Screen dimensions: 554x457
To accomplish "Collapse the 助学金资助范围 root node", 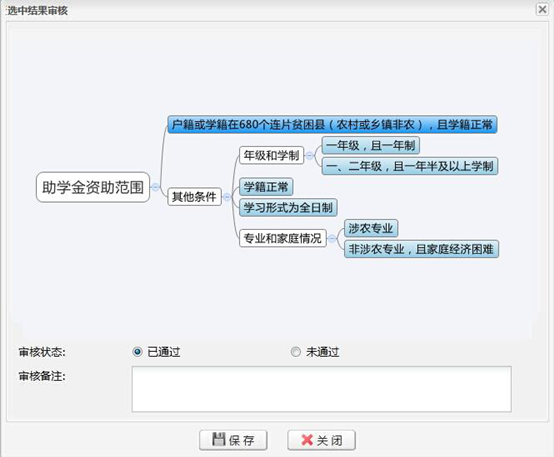I will pyautogui.click(x=155, y=187).
